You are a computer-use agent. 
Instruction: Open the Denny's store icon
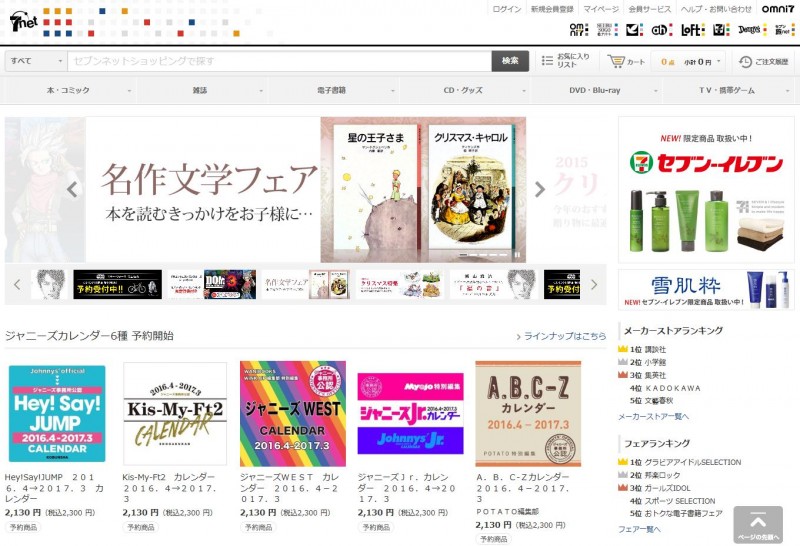click(752, 30)
